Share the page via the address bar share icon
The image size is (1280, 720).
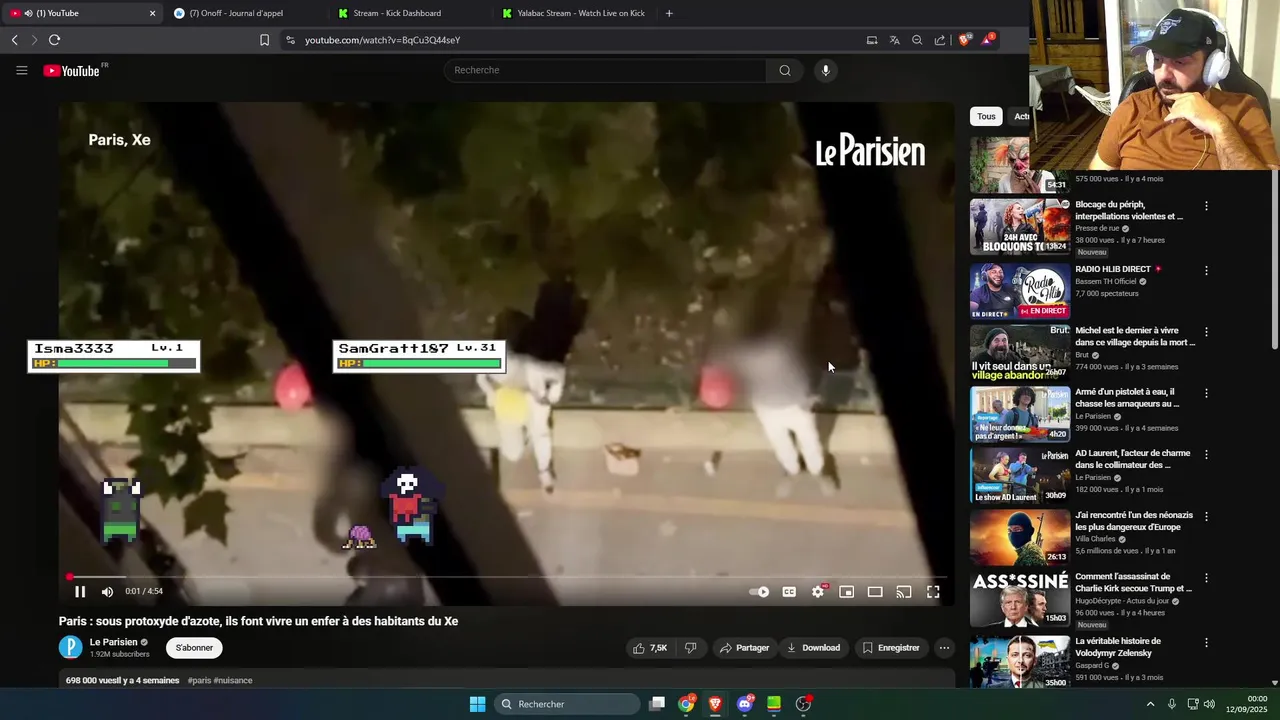coord(940,40)
